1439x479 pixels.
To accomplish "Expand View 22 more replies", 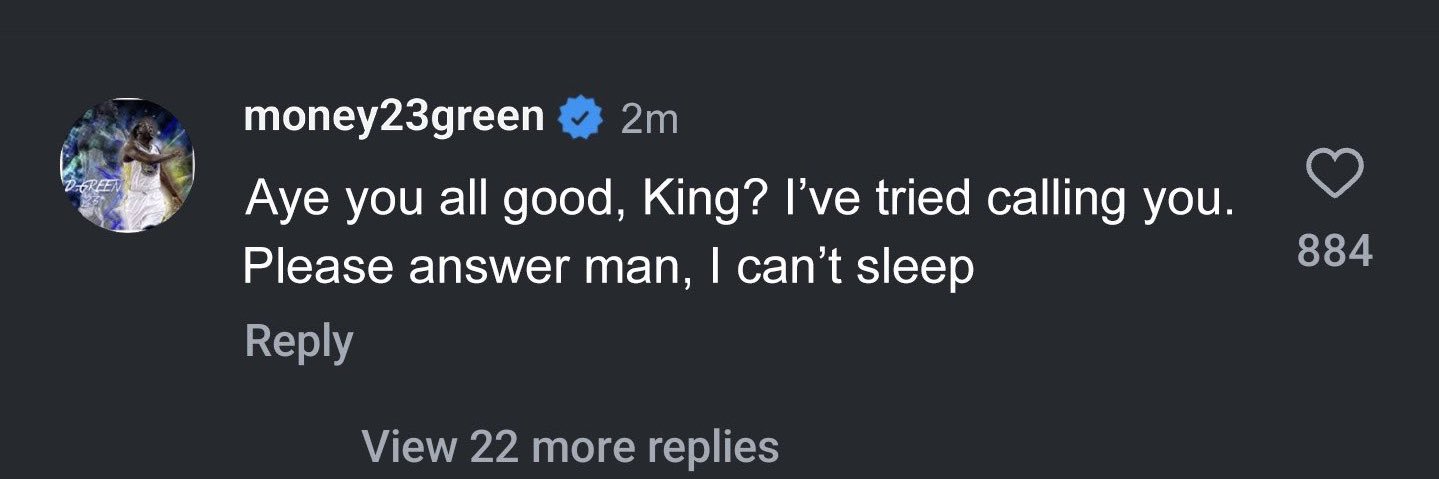I will (570, 445).
